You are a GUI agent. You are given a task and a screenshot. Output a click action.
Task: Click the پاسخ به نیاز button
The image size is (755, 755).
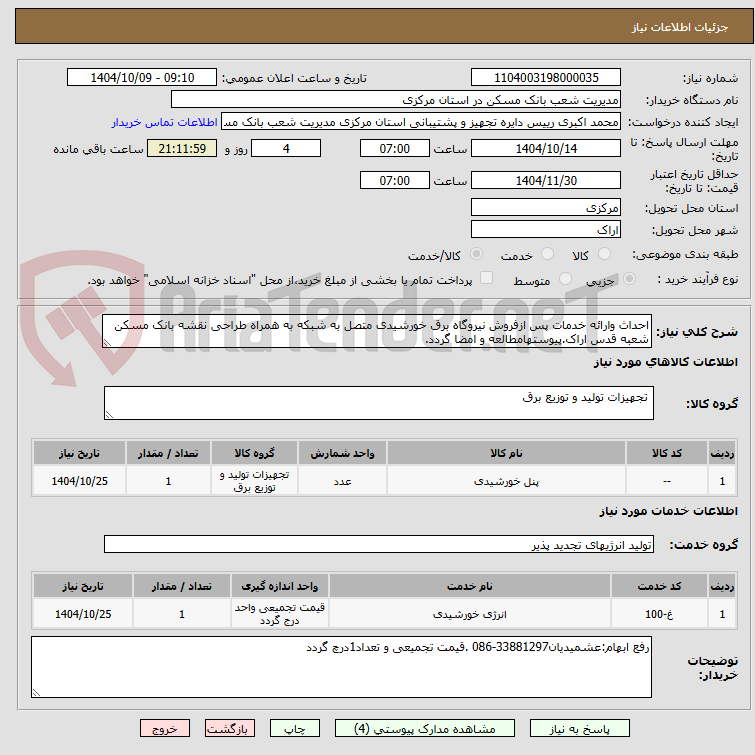(x=579, y=728)
